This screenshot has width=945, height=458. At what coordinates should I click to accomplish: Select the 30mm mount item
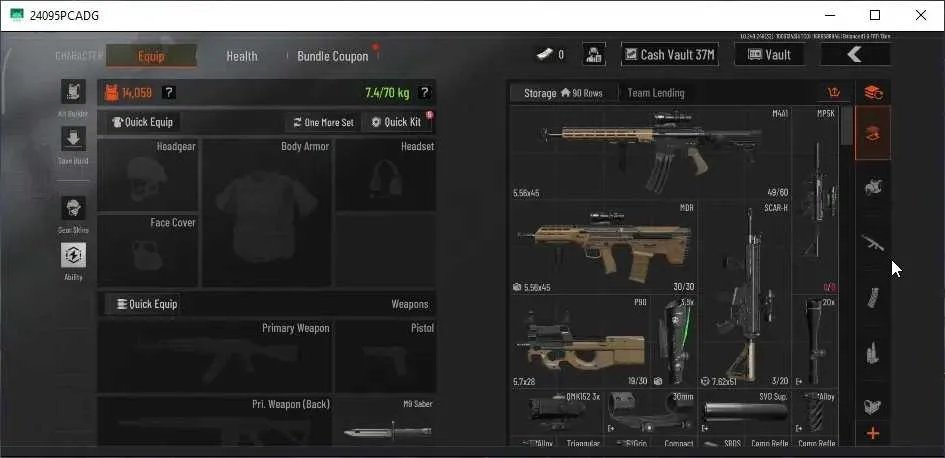tap(651, 412)
